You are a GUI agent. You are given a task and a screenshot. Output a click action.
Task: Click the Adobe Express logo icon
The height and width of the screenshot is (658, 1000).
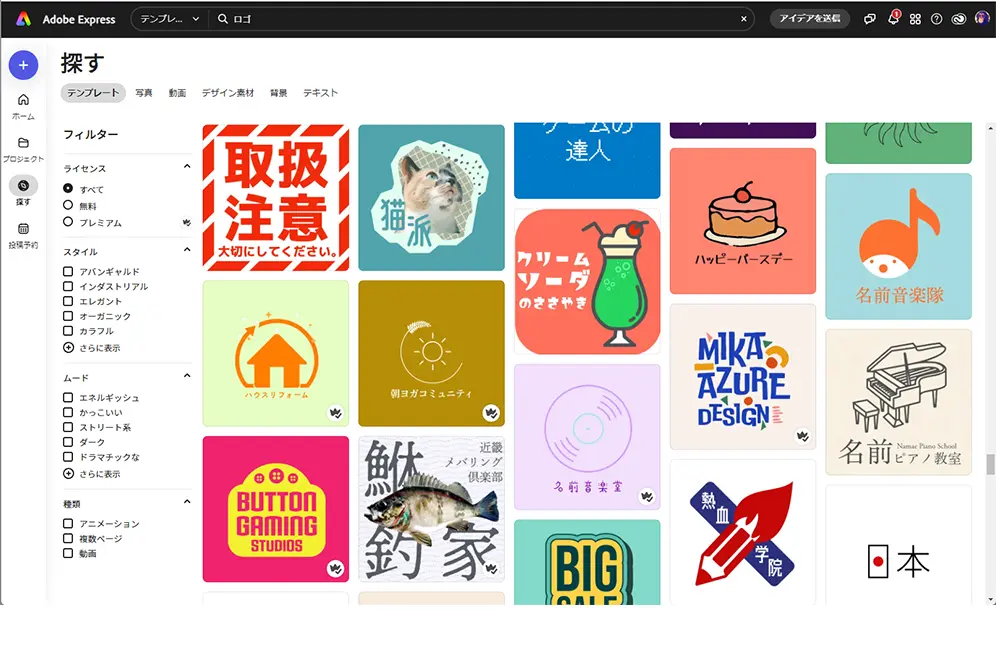click(23, 19)
